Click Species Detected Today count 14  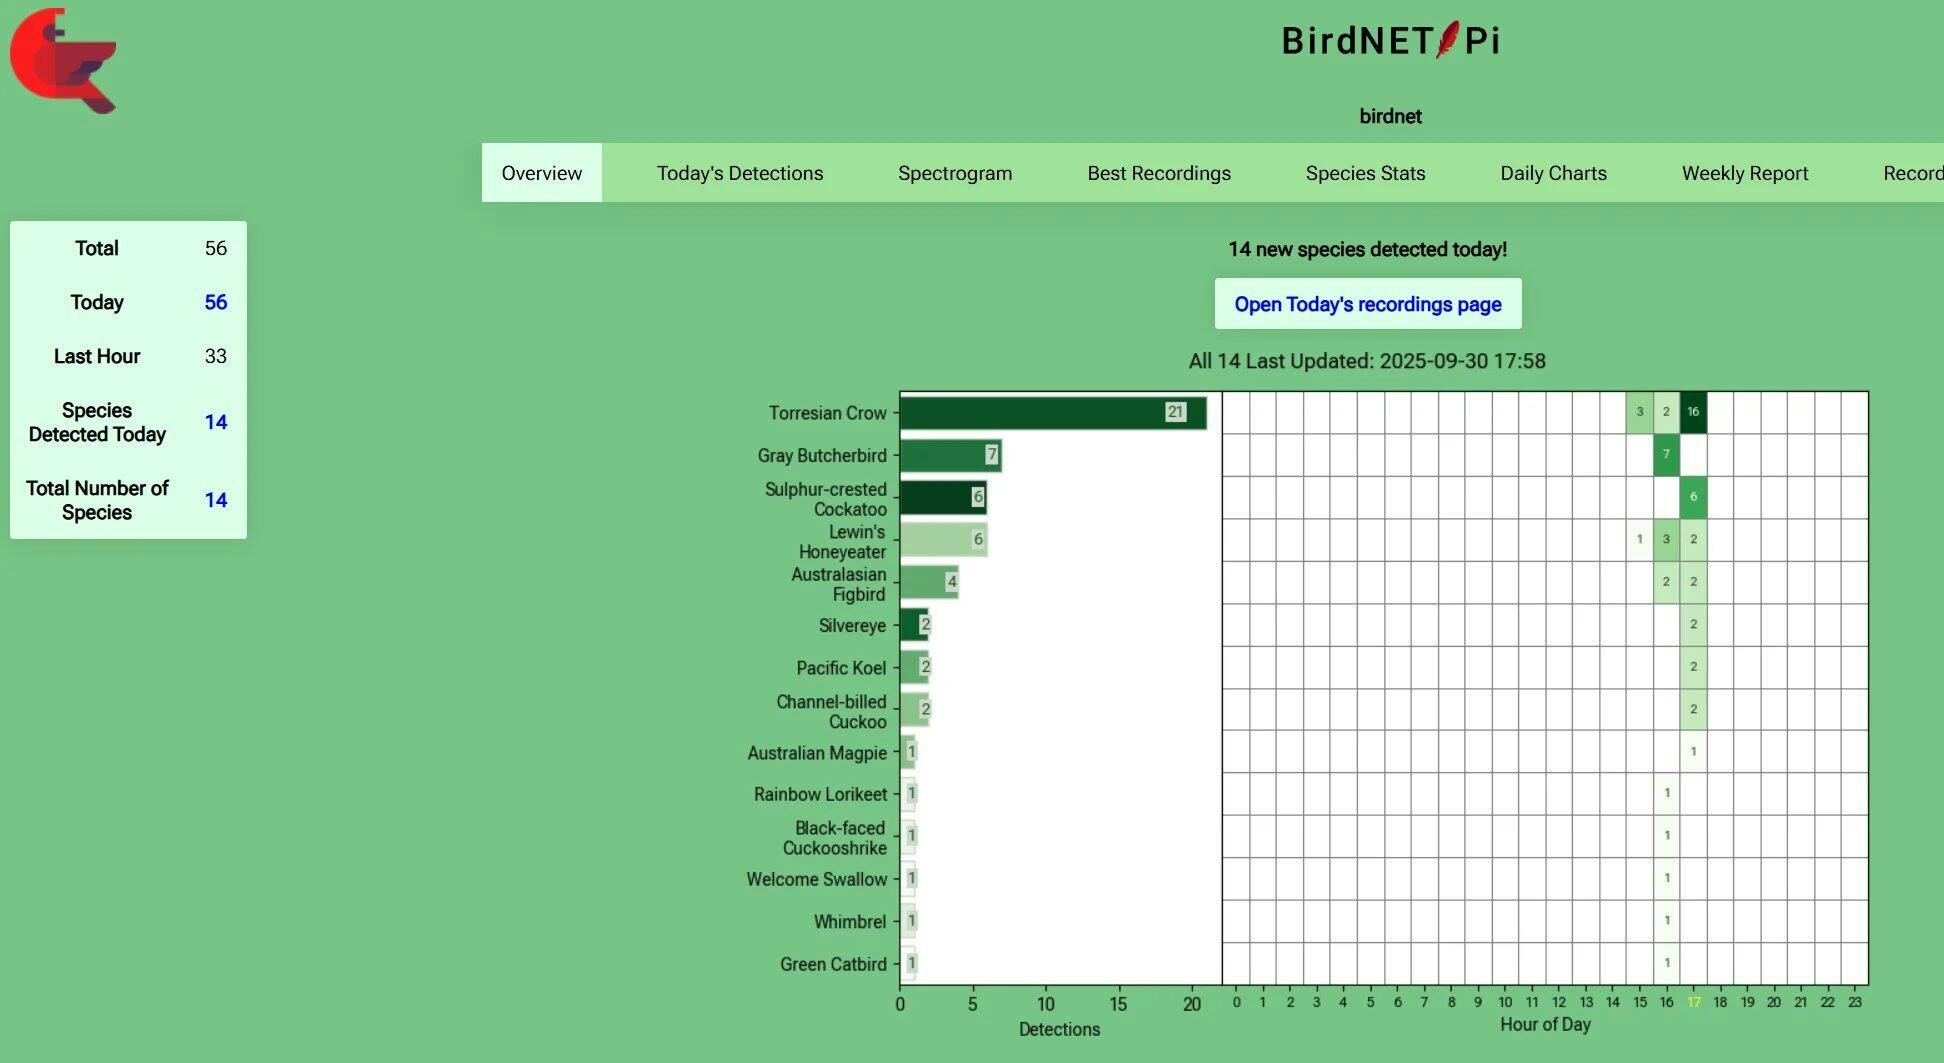(215, 422)
